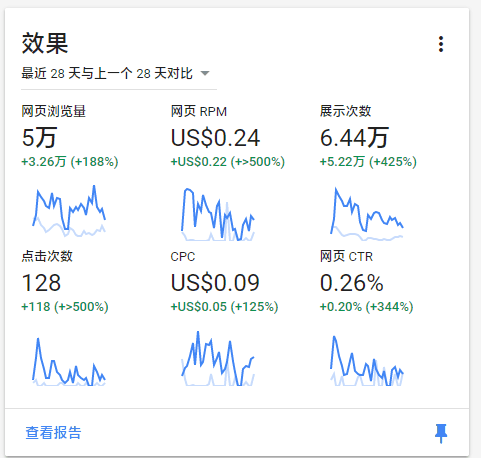This screenshot has width=481, height=458.
Task: Click the +3.26万 (+188%) change figure
Action: [x=70, y=162]
